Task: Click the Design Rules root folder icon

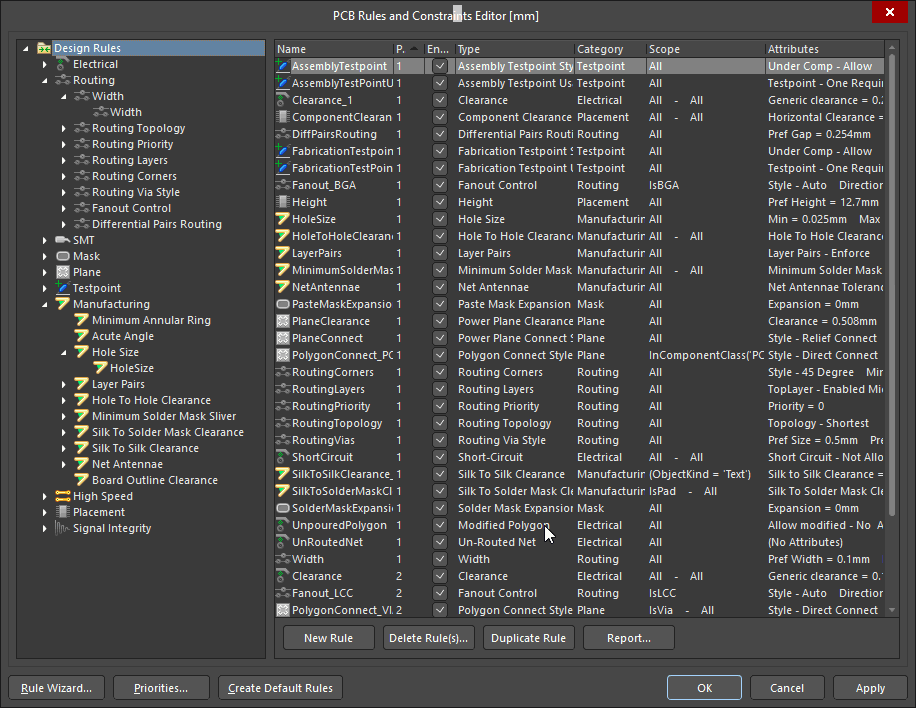Action: click(44, 48)
